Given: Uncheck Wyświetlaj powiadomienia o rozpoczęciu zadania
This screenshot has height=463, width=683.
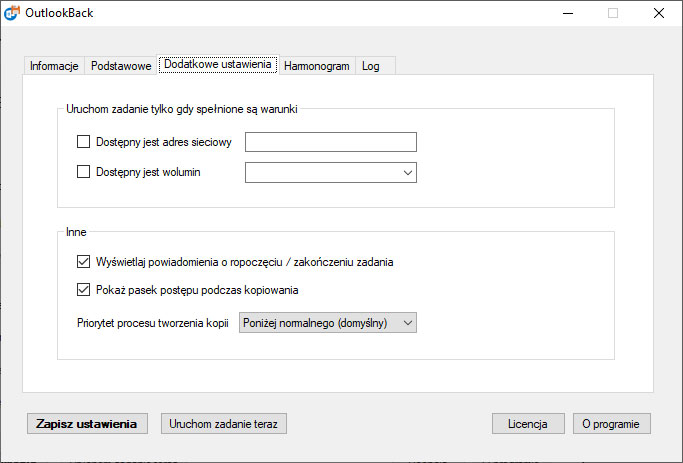Looking at the screenshot, I should tap(83, 261).
